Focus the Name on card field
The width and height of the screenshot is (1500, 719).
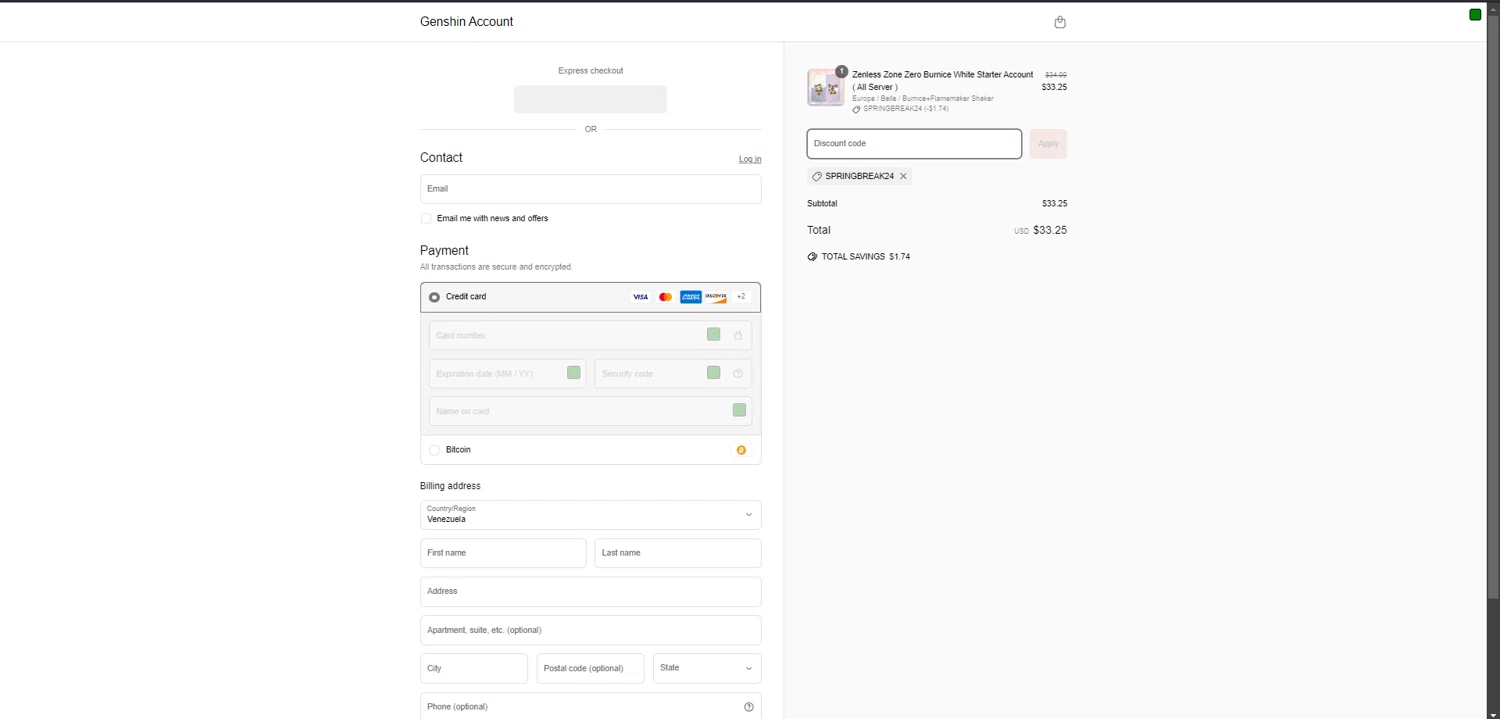(x=590, y=412)
